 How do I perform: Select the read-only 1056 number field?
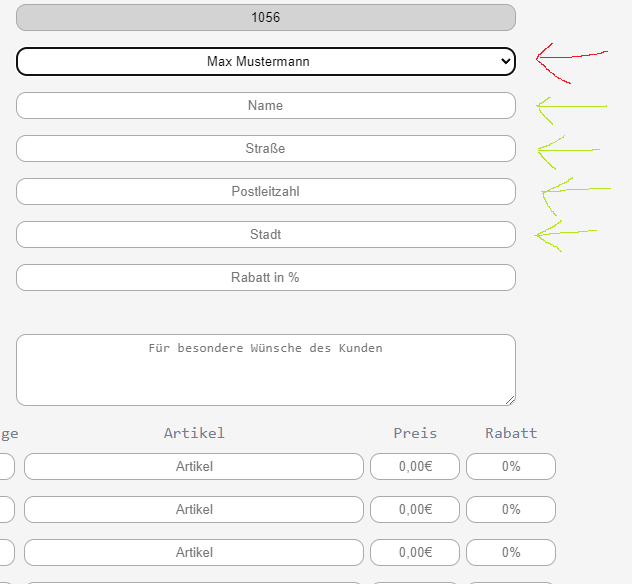(266, 17)
